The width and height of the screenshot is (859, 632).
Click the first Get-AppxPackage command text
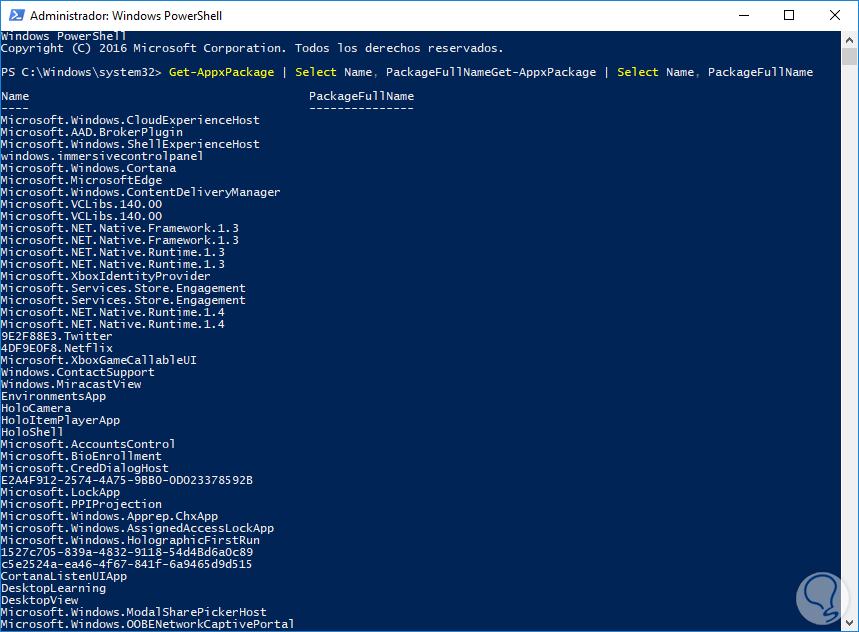(x=207, y=72)
